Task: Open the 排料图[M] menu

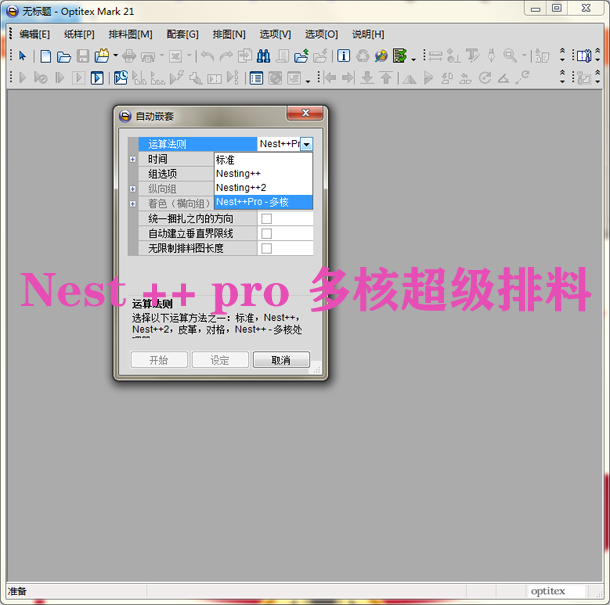Action: 130,34
